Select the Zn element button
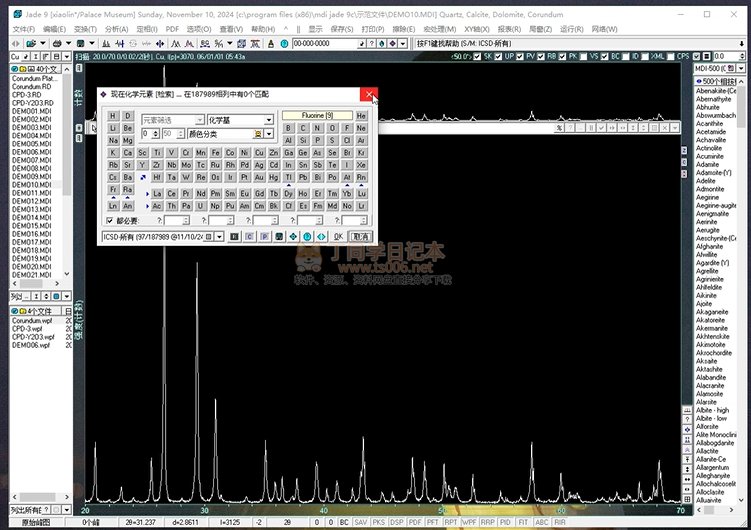The image size is (751, 530). (275, 153)
